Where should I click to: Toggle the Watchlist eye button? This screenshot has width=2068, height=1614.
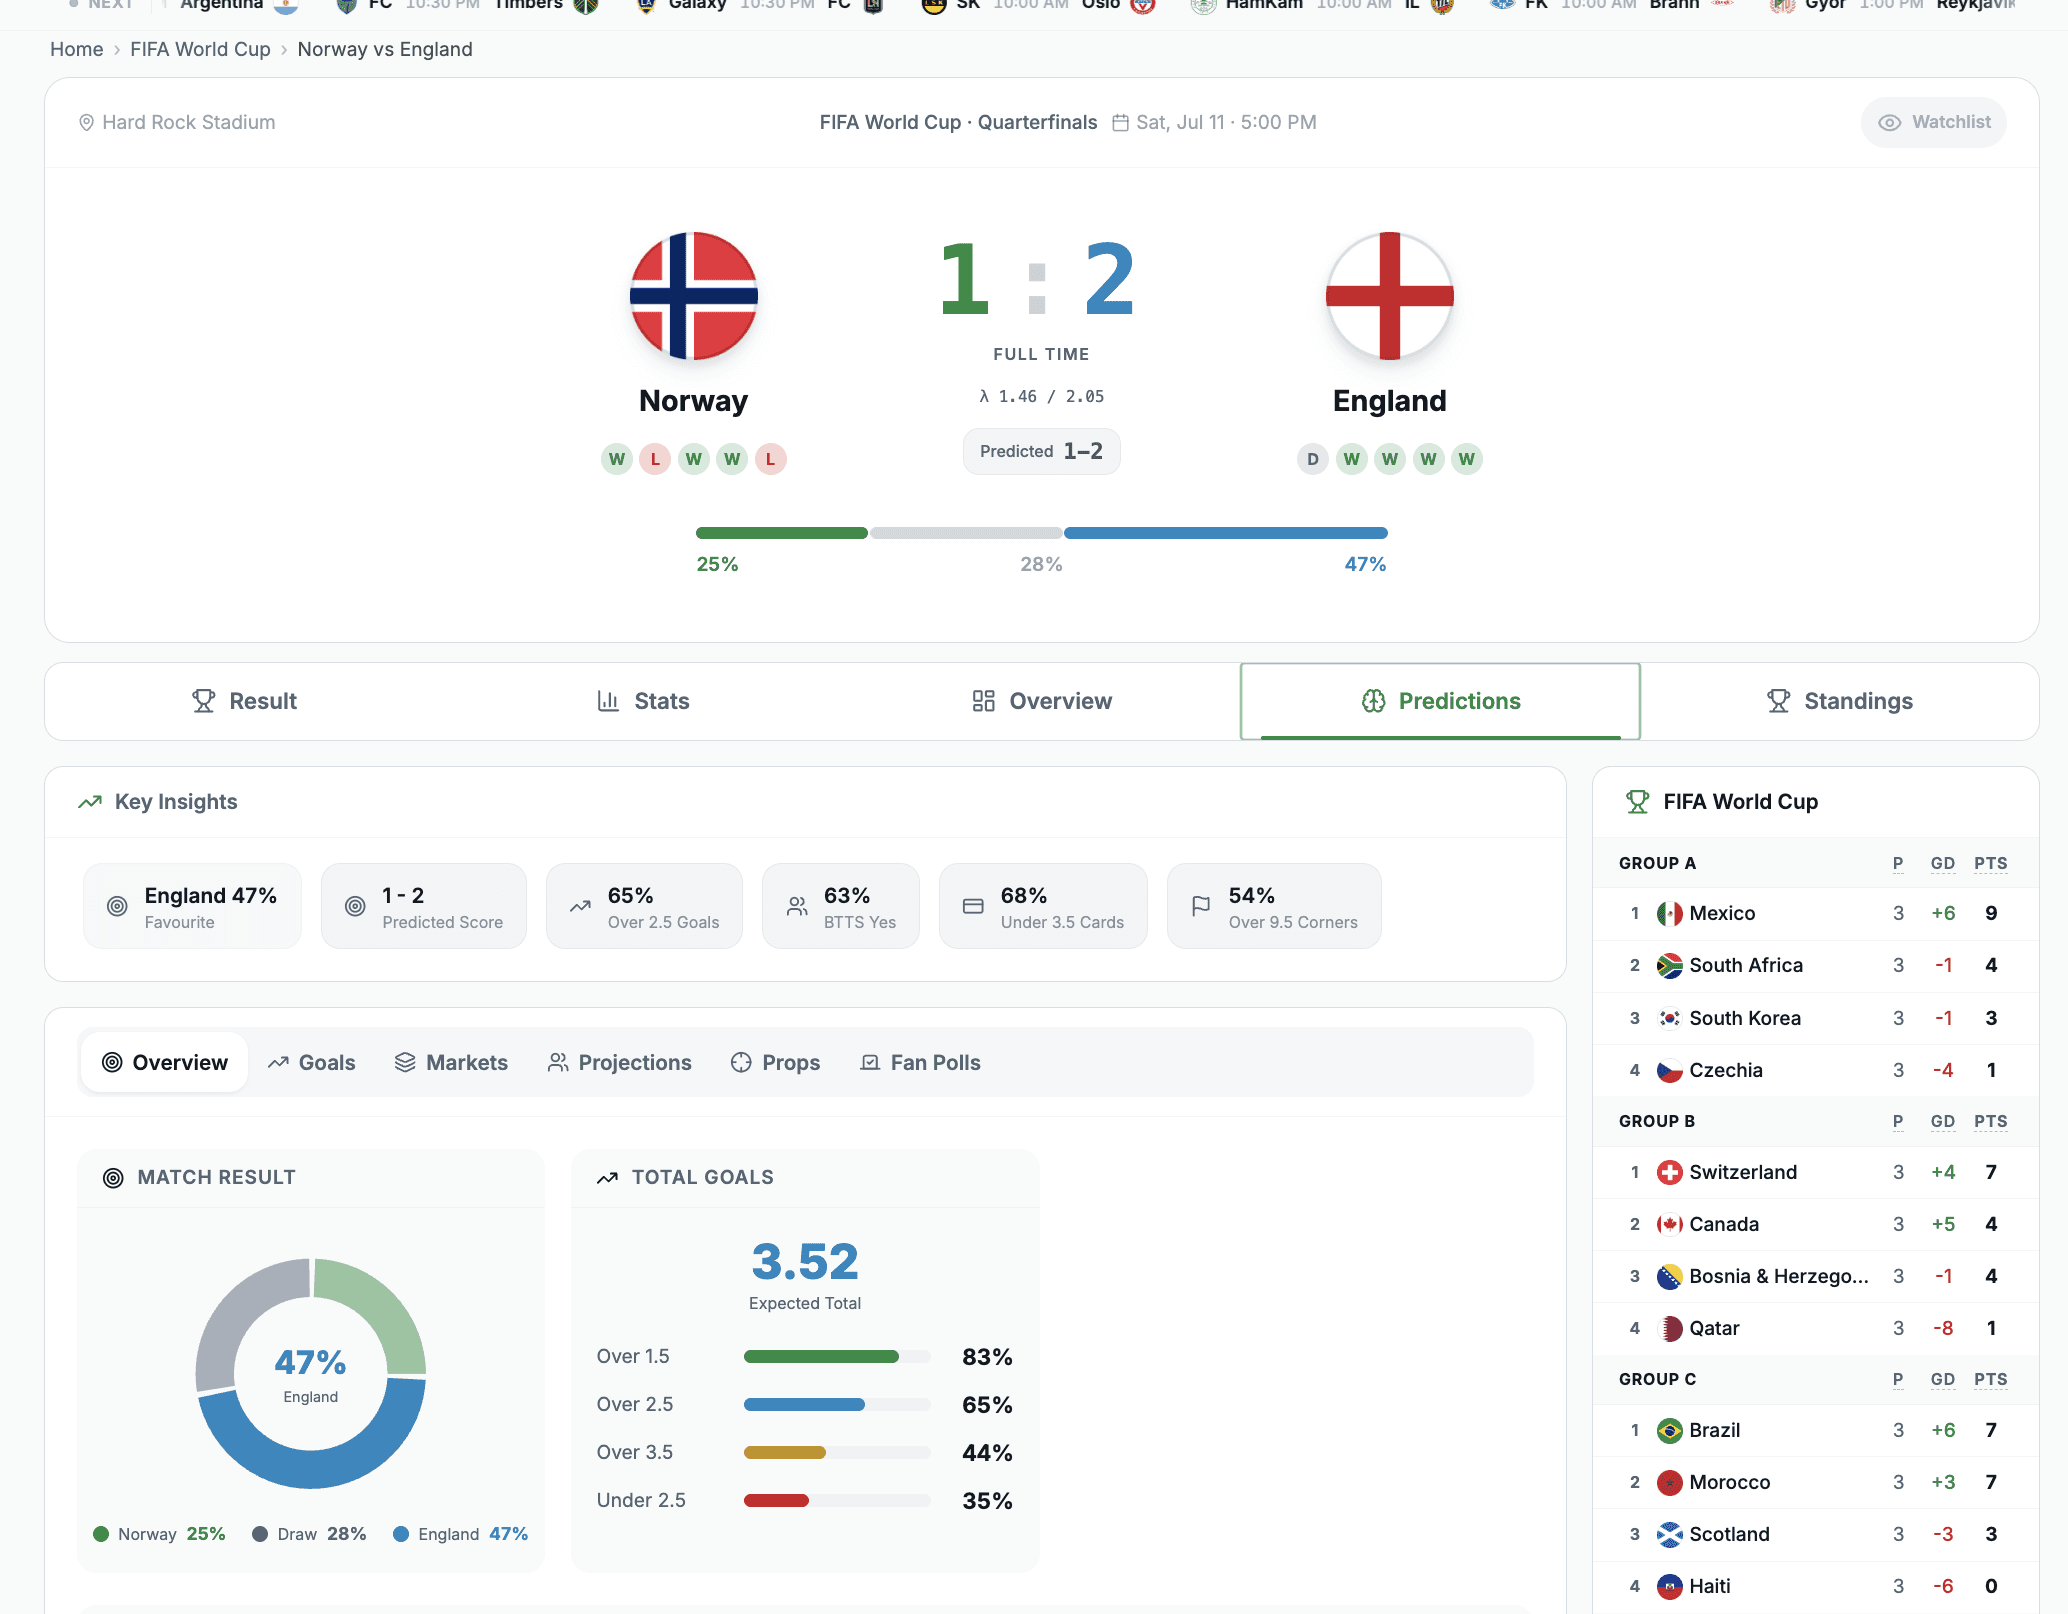(1933, 122)
